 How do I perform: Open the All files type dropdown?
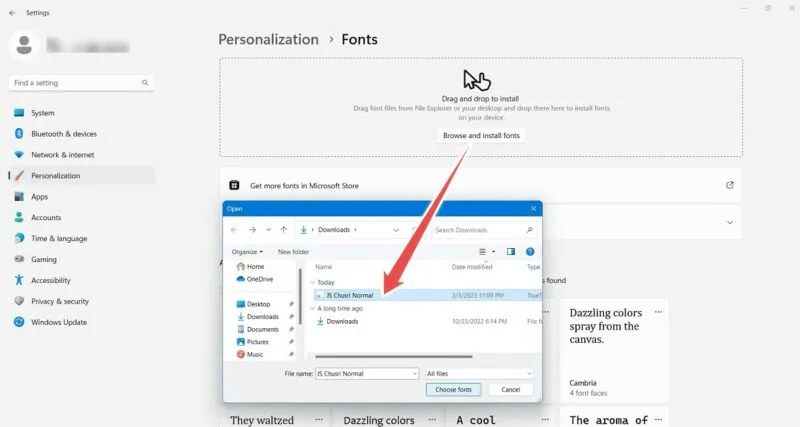point(479,373)
